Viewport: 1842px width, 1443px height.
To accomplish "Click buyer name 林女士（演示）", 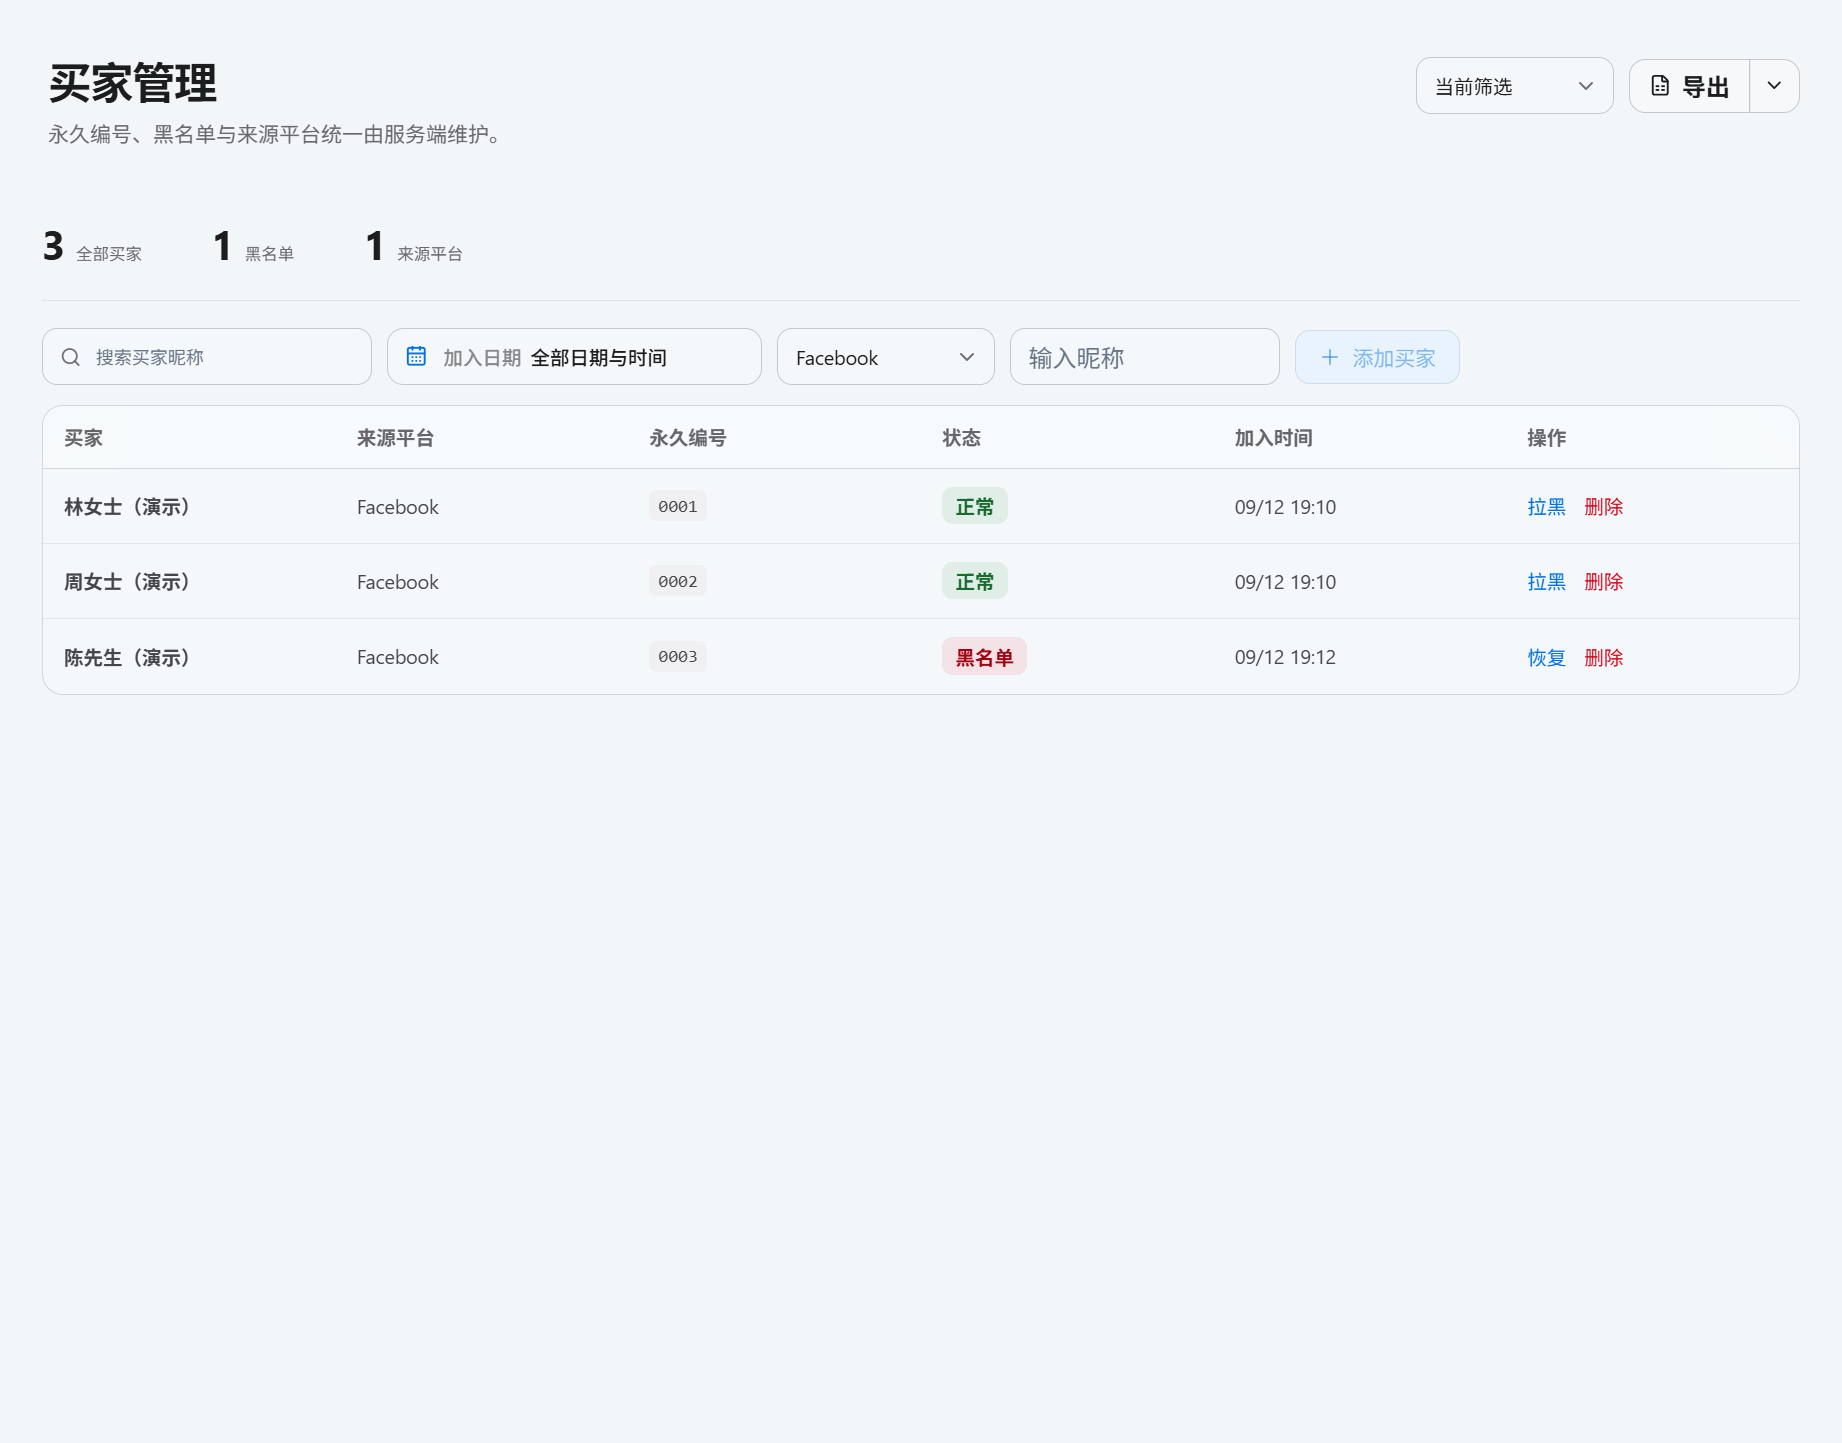I will tap(127, 507).
